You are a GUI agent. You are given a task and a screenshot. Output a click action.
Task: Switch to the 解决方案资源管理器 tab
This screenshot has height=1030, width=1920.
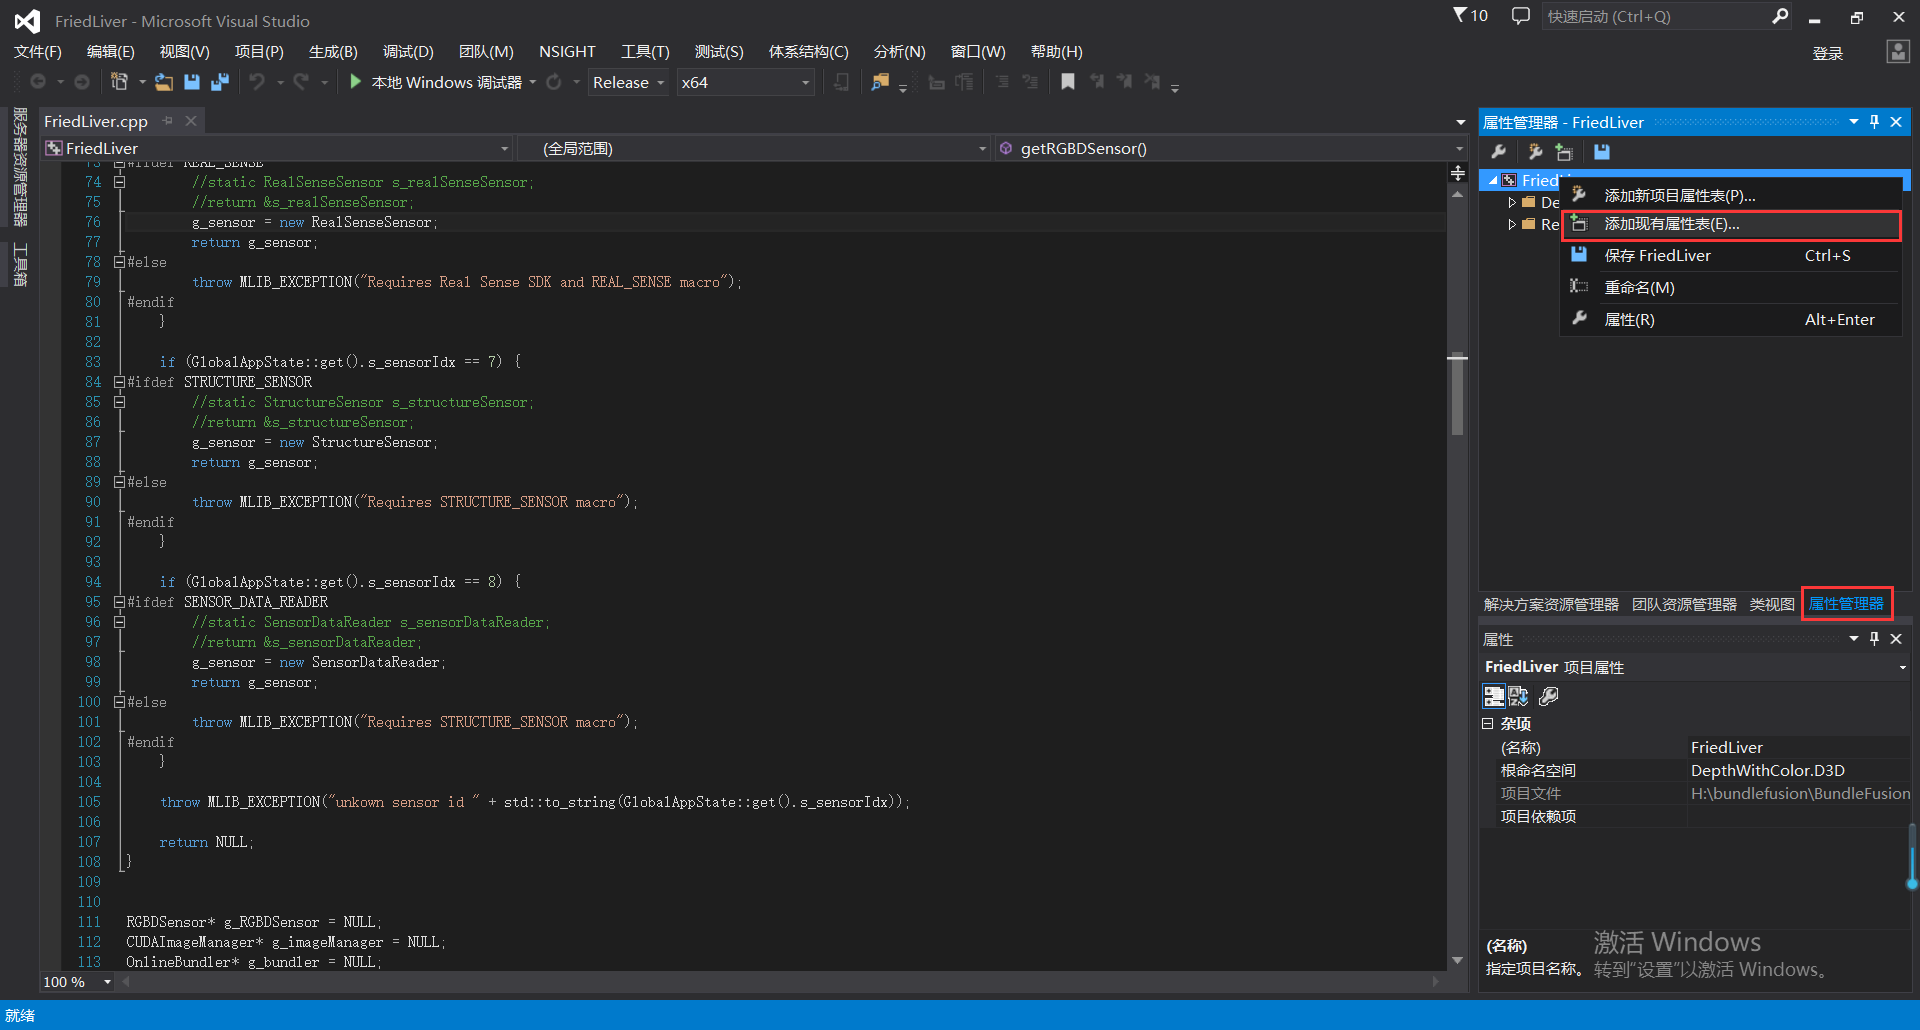1551,604
